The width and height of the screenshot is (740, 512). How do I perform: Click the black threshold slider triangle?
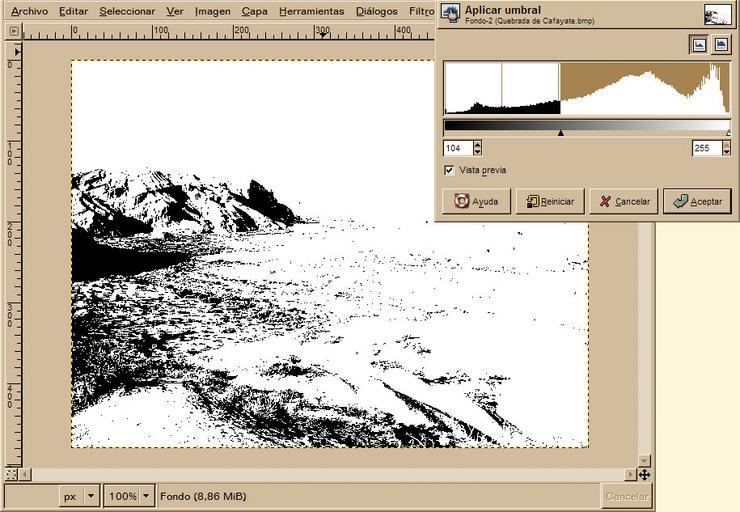point(560,132)
